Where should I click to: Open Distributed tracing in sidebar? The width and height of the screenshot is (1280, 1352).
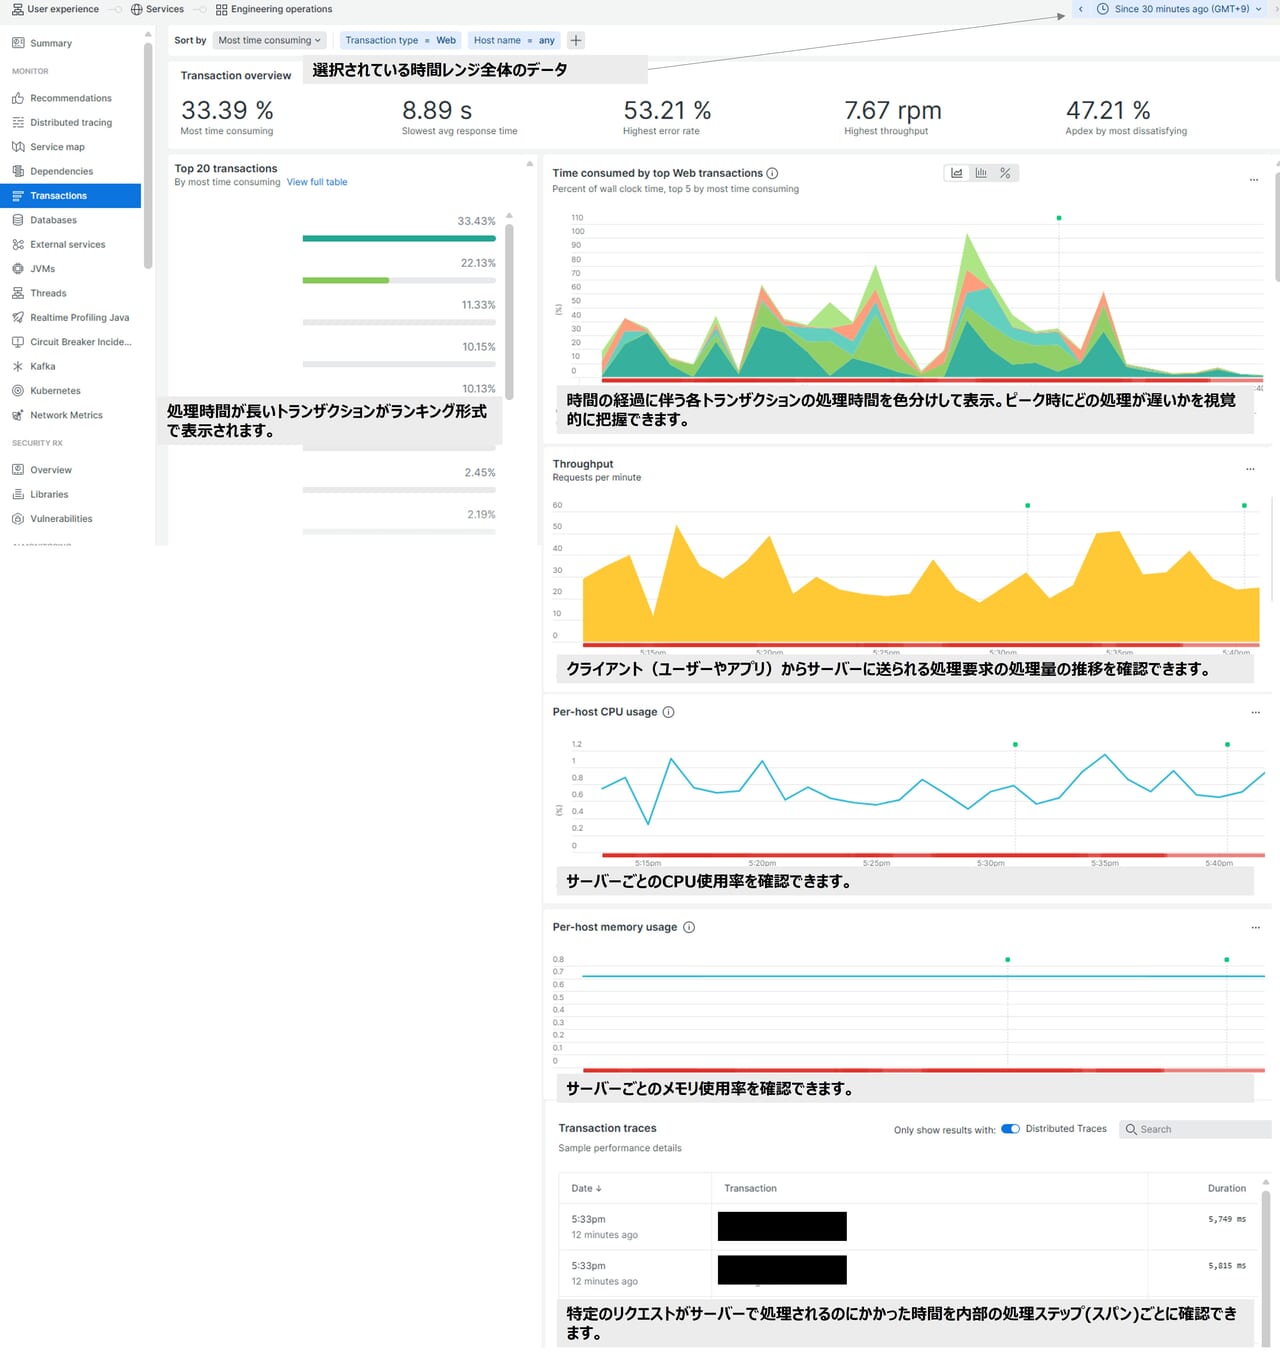tap(70, 122)
